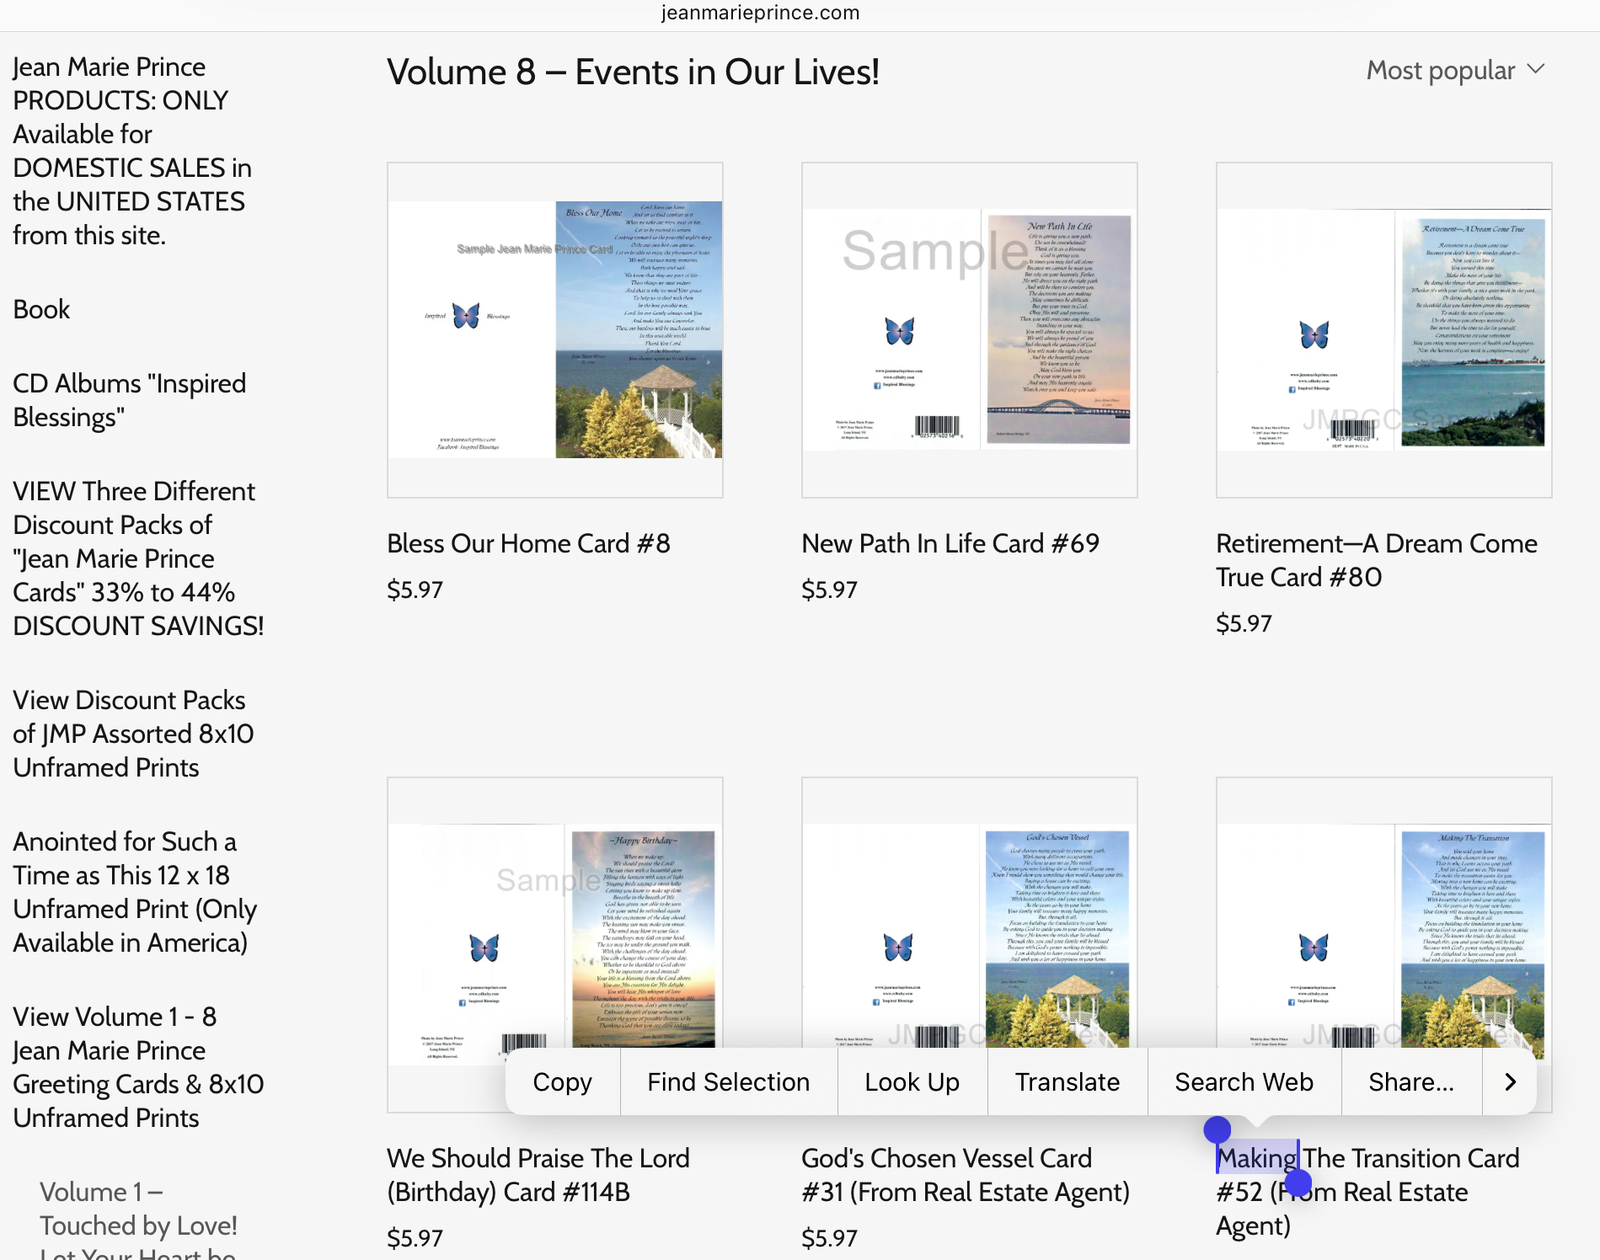Open Jean Marie Prince PRODUCTS domestic sales link
The image size is (1600, 1260).
coord(132,151)
